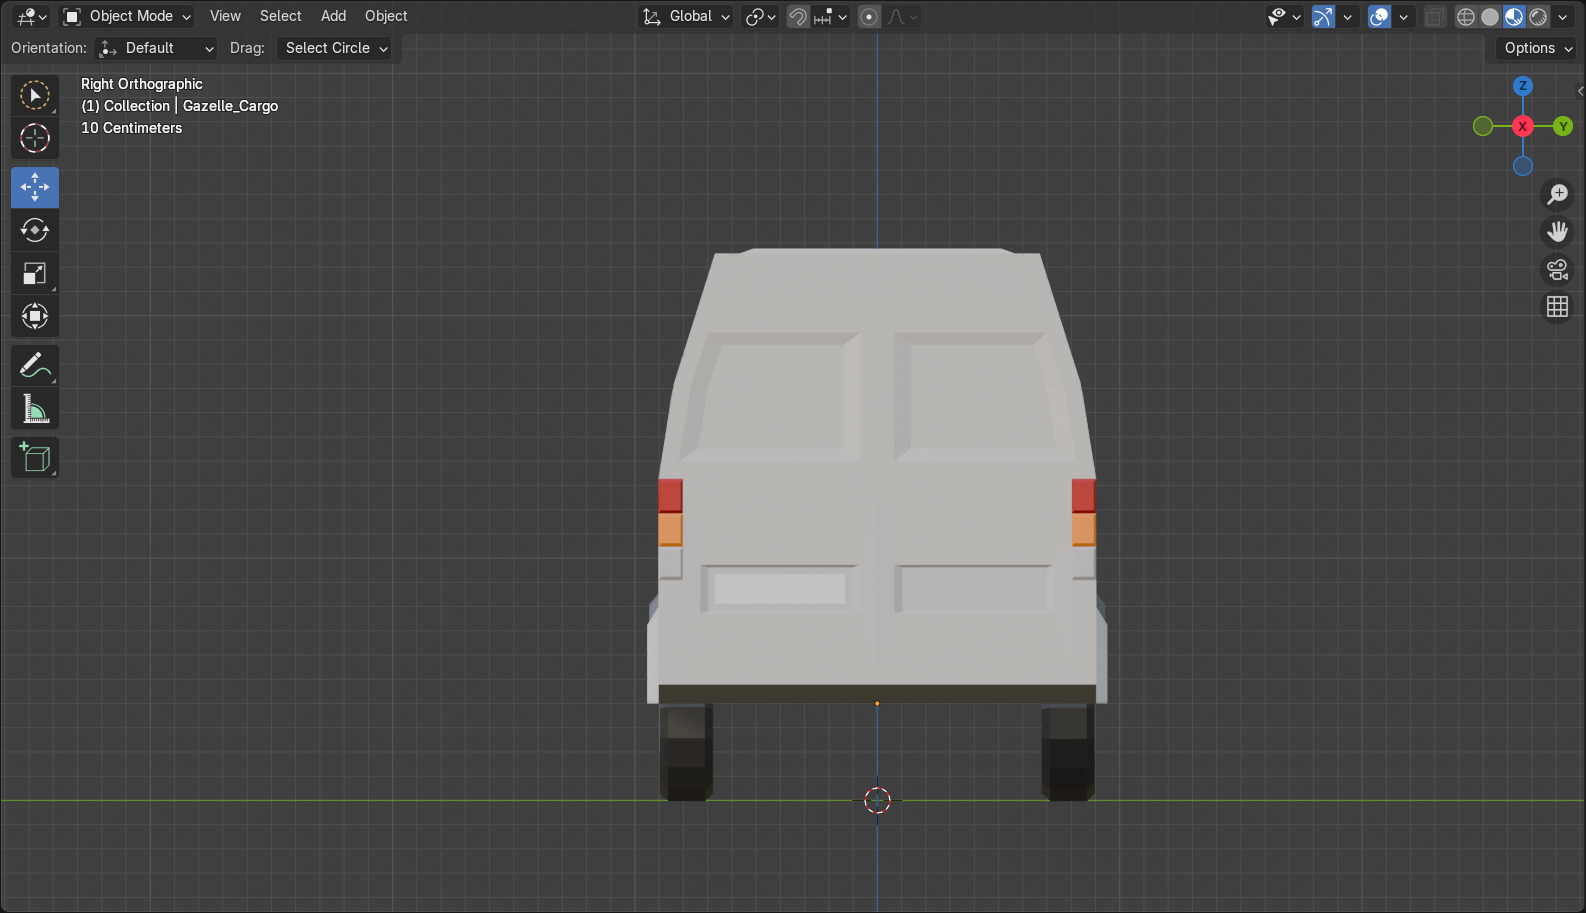Viewport: 1586px width, 913px height.
Task: Open the editor type selector
Action: (32, 16)
